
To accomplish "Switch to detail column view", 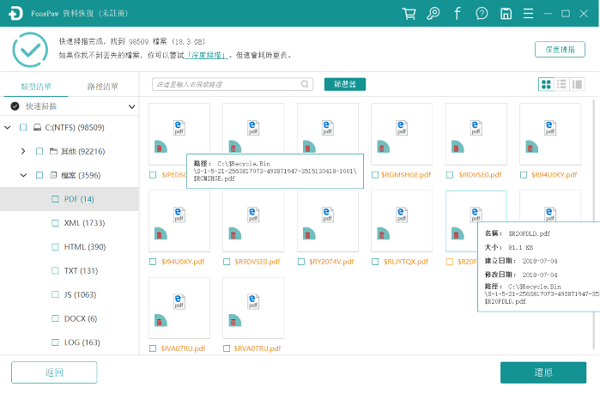I will coord(577,84).
